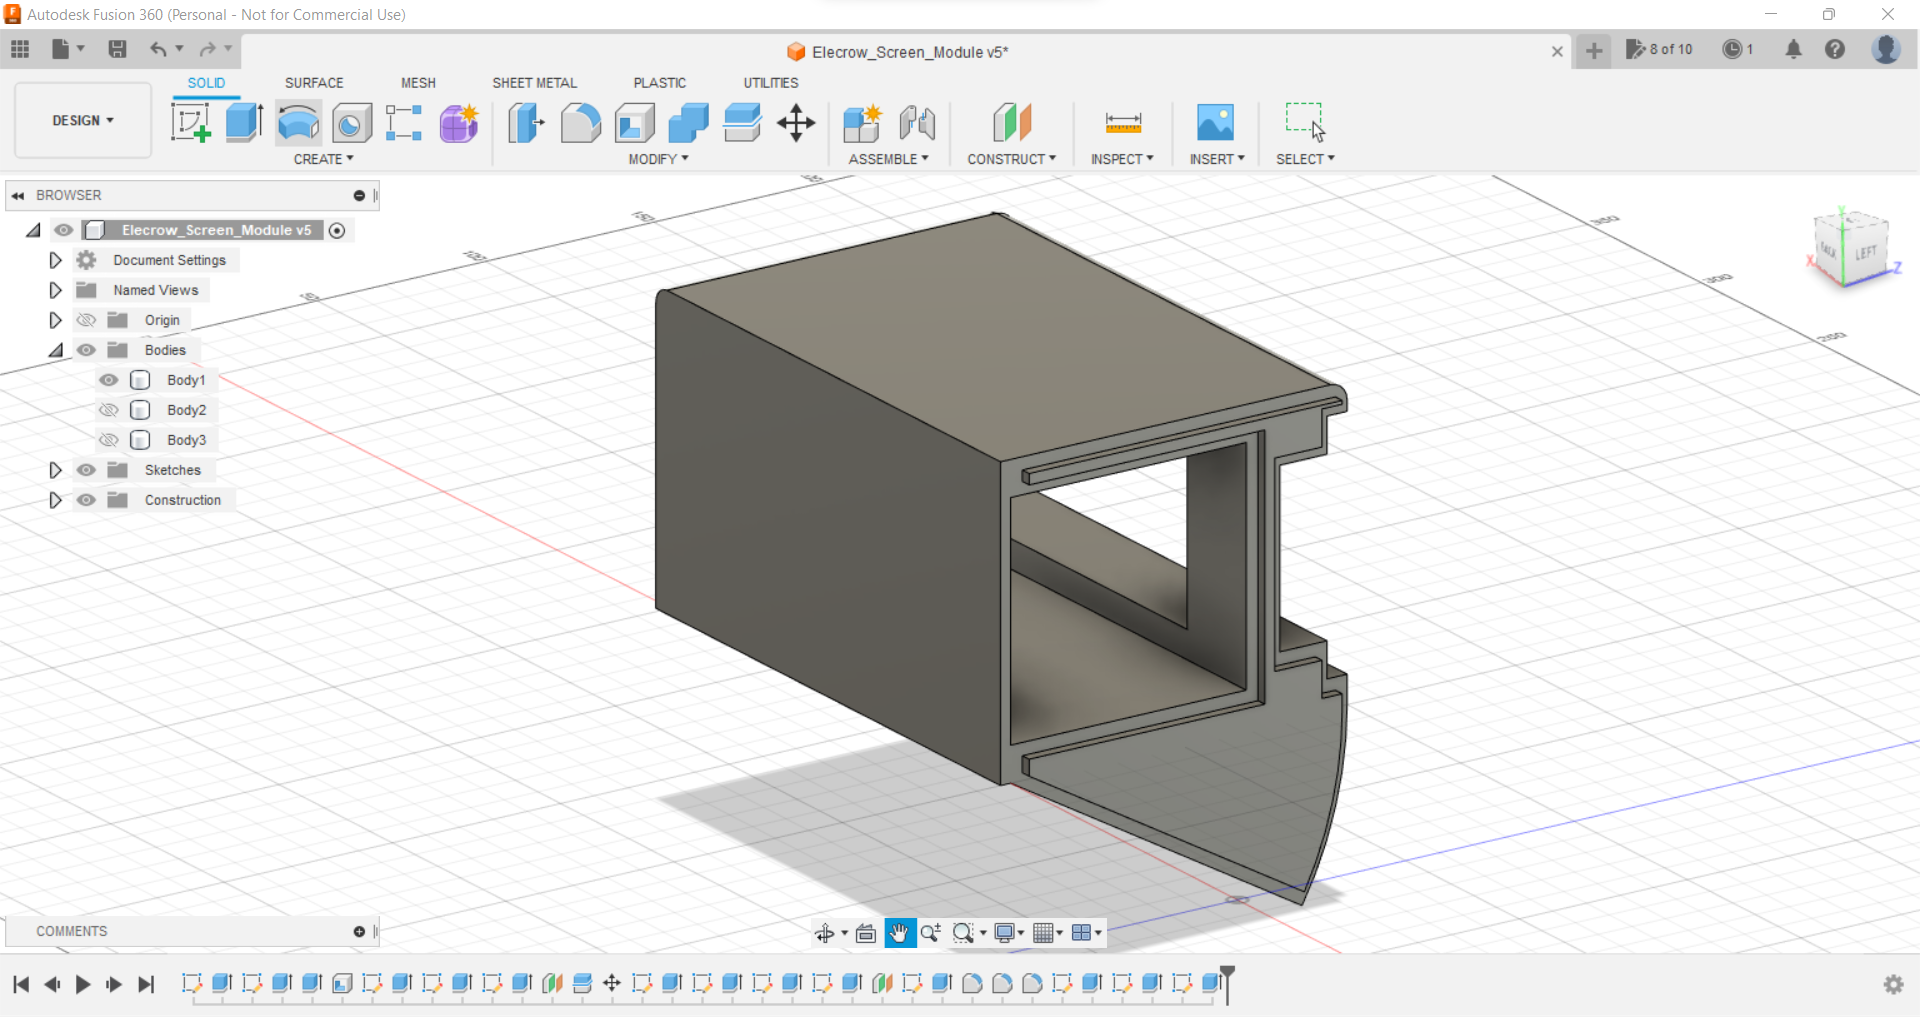1920x1017 pixels.
Task: Toggle visibility of the Construction folder
Action: pyautogui.click(x=87, y=500)
